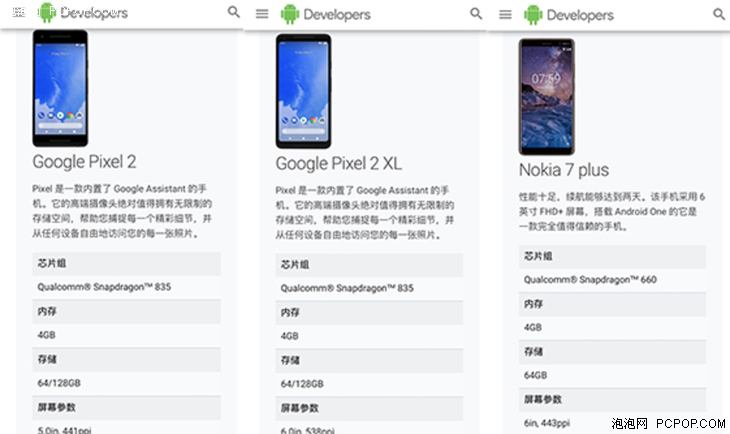The width and height of the screenshot is (730, 434).
Task: Click the 'Google Pixel 2 XL' heading
Action: coord(338,163)
